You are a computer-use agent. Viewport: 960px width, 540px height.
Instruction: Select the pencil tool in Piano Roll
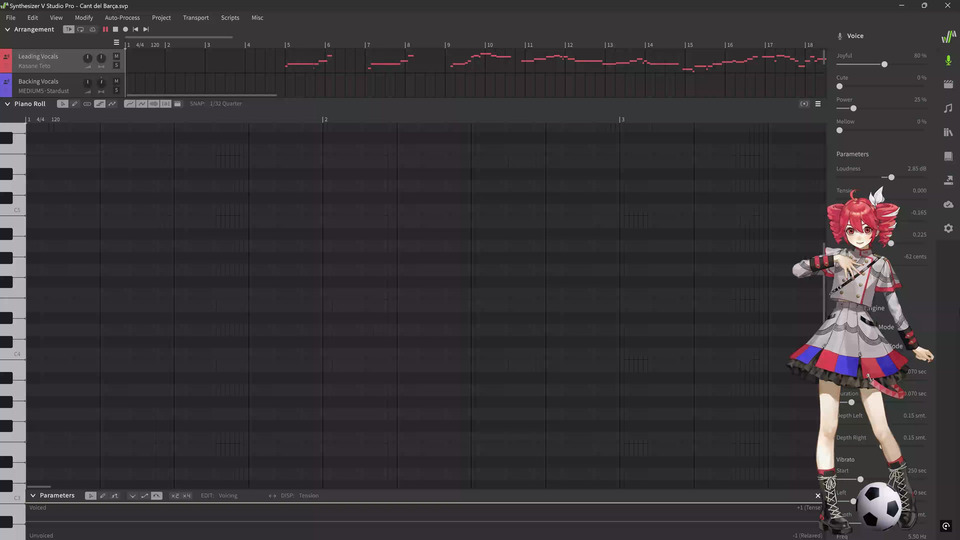75,104
